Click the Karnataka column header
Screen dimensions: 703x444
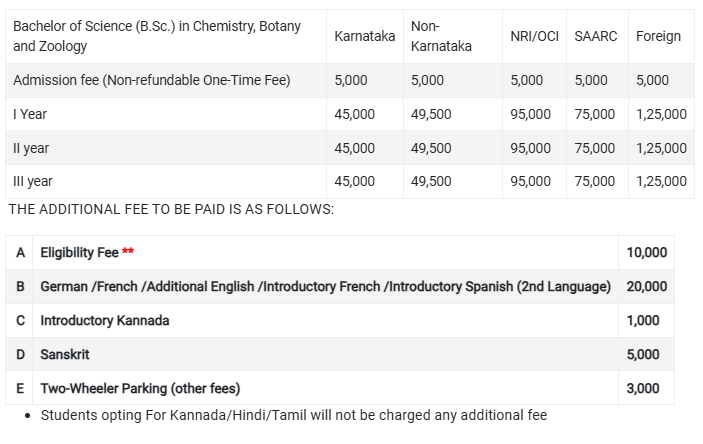coord(364,36)
